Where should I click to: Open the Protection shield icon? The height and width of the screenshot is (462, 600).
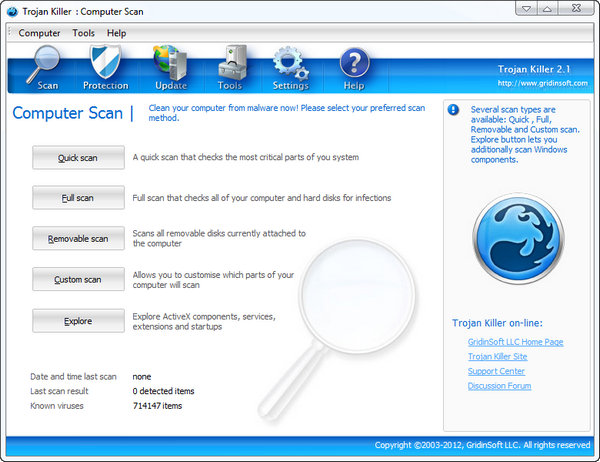[105, 66]
